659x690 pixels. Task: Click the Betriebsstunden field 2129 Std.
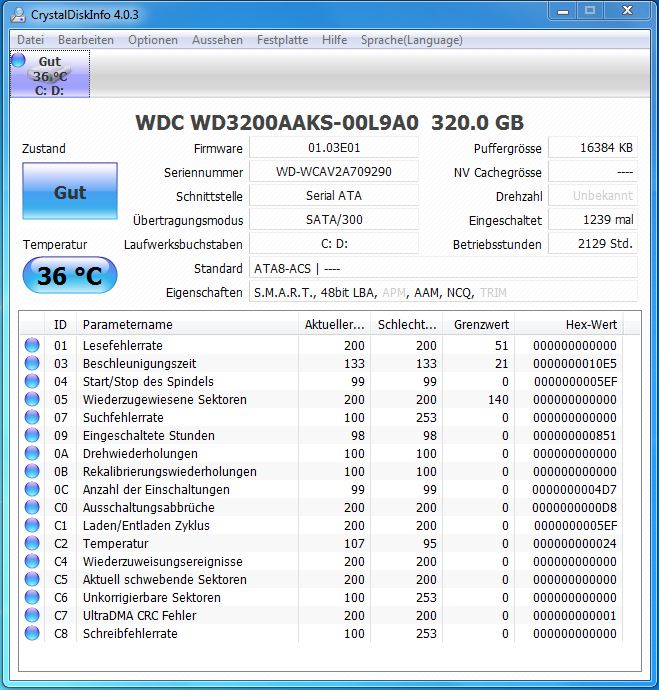point(593,243)
